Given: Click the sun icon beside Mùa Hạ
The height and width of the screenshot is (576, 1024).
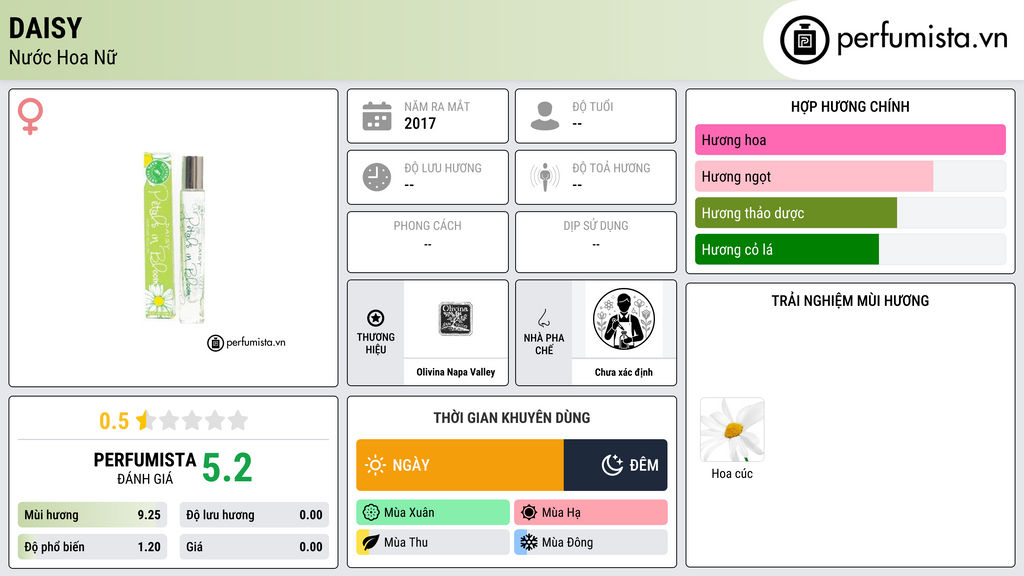Looking at the screenshot, I should tap(529, 513).
